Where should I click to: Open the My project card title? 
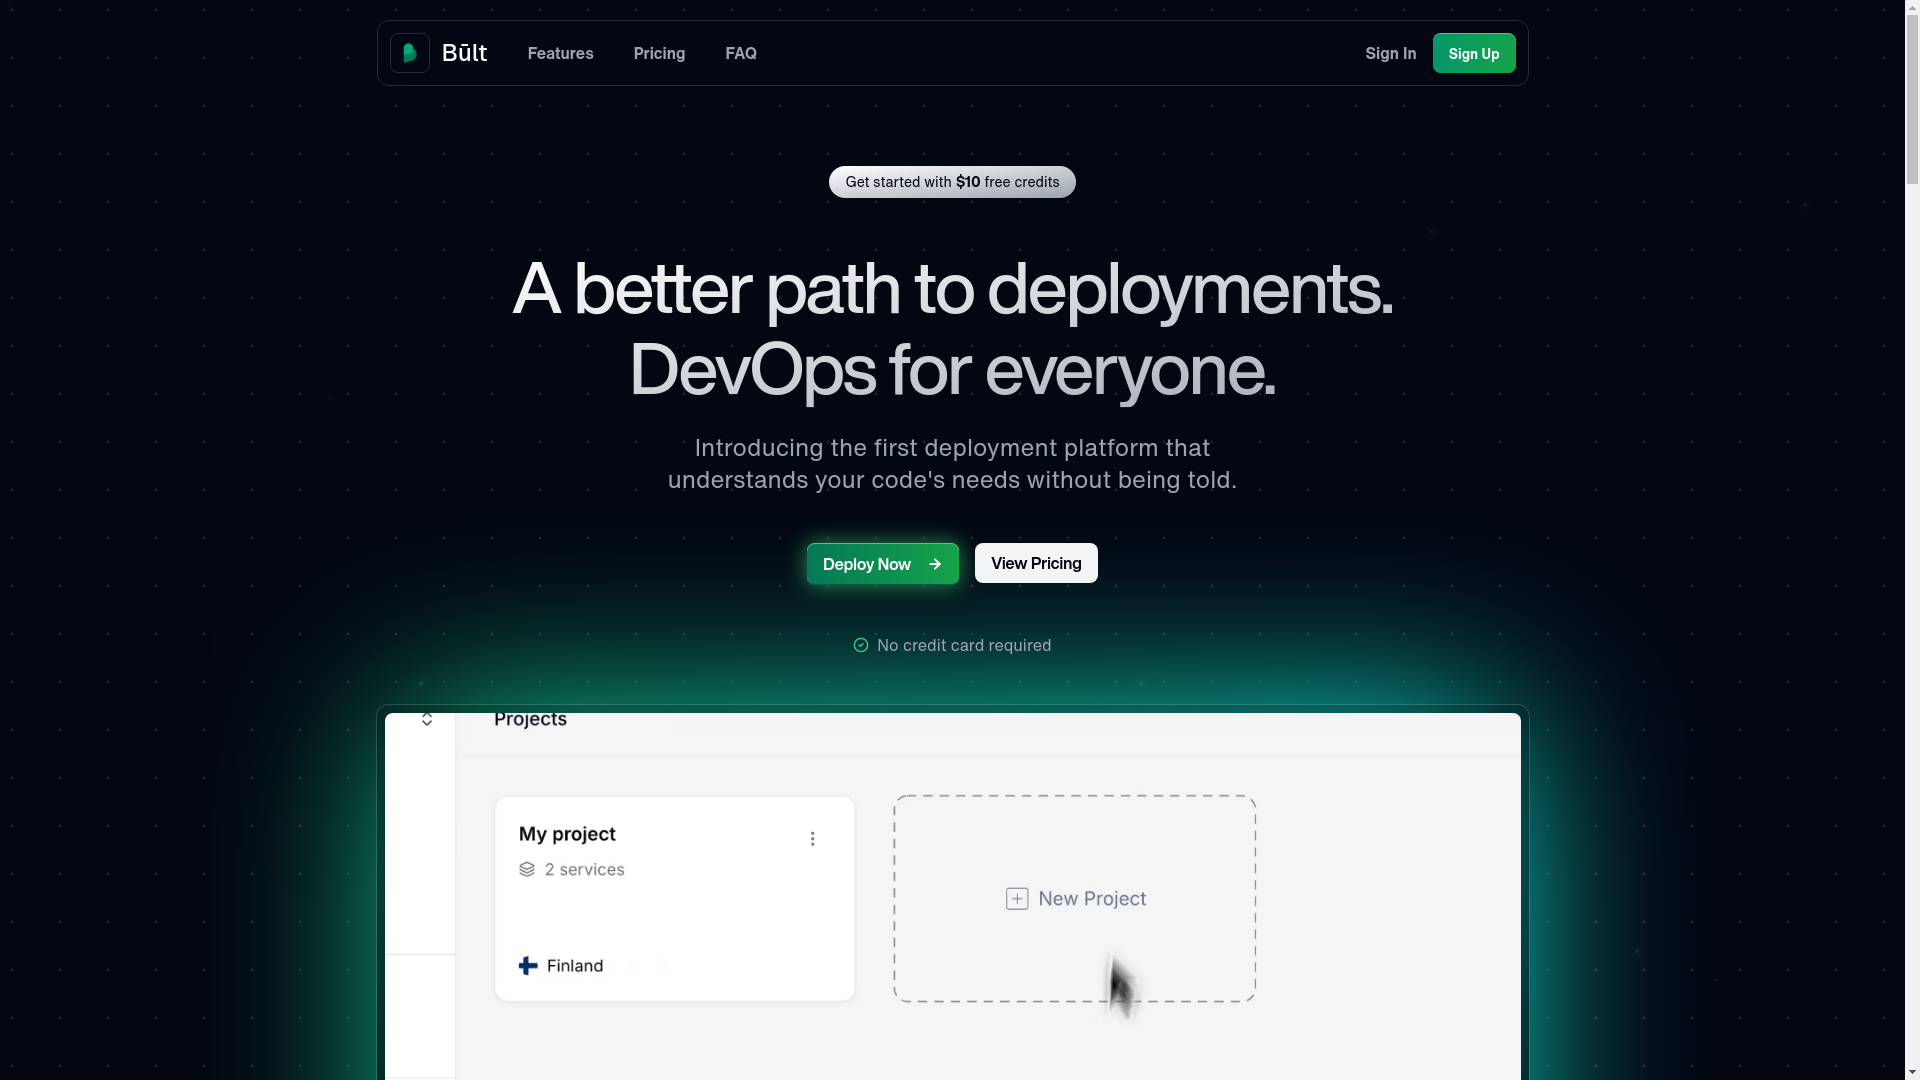[x=567, y=834]
